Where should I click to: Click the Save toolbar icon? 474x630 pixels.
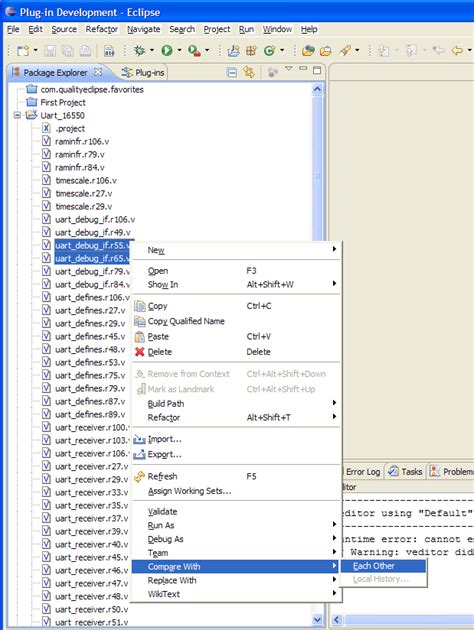pos(50,51)
